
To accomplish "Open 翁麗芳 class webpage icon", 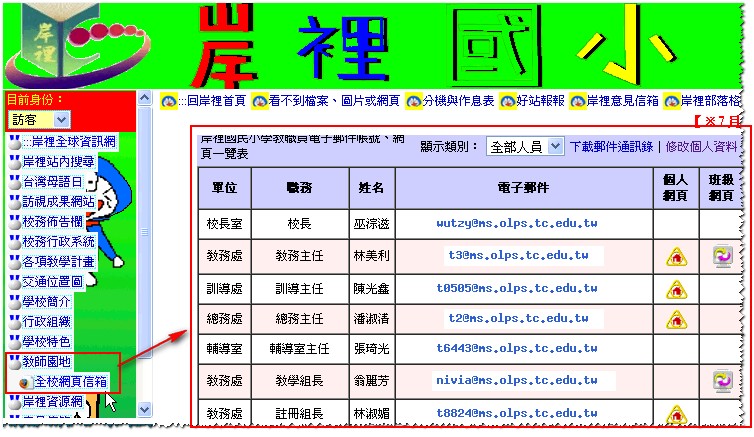I will pos(722,381).
